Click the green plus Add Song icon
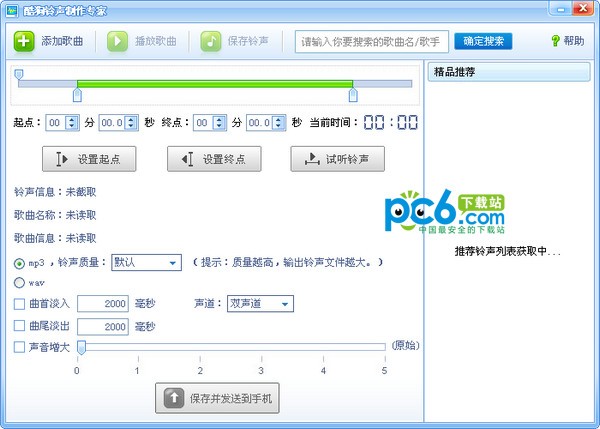600x429 pixels. point(24,41)
